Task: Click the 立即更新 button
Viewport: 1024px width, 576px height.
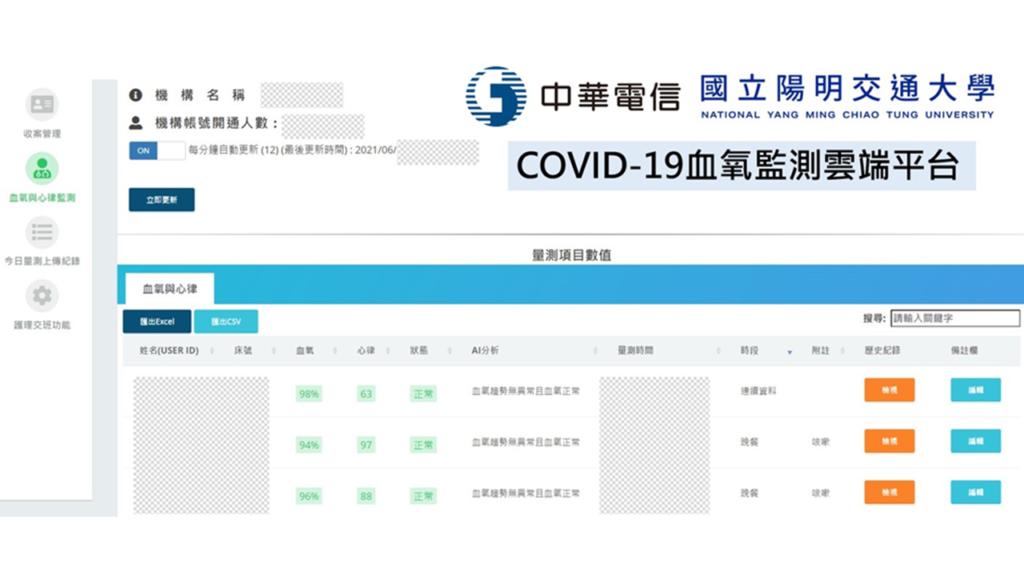Action: click(161, 200)
